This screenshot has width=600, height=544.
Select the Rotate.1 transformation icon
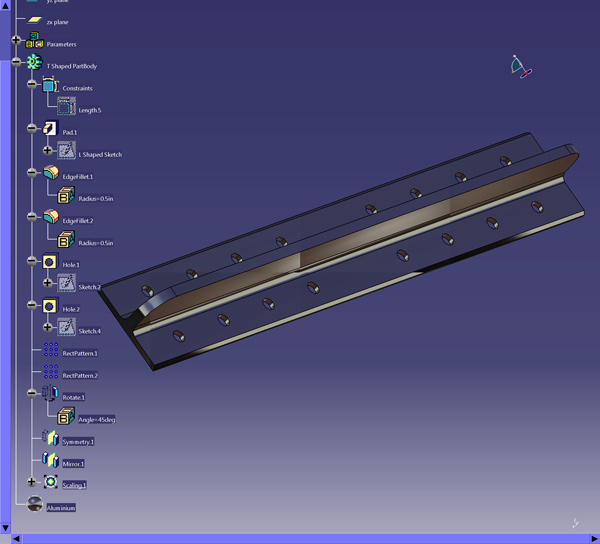(x=50, y=395)
